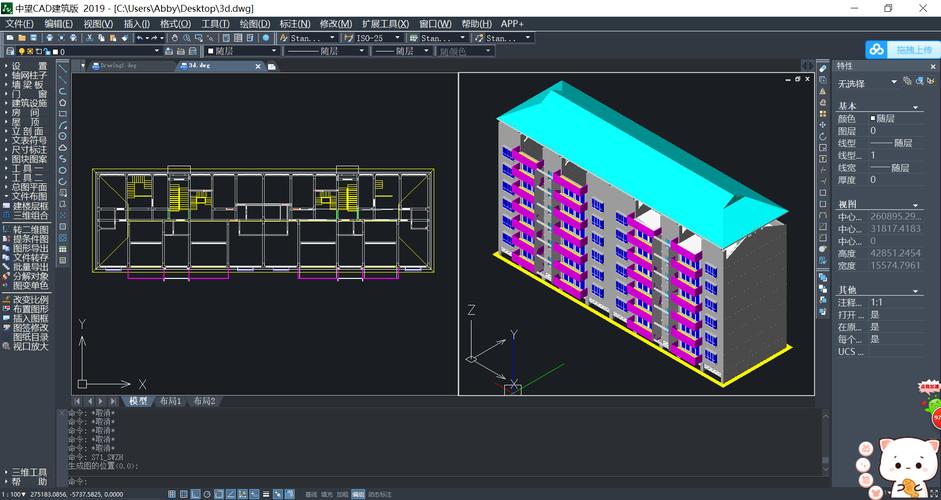
Task: Open the layer dropdown showing 0
Action: [x=88, y=52]
